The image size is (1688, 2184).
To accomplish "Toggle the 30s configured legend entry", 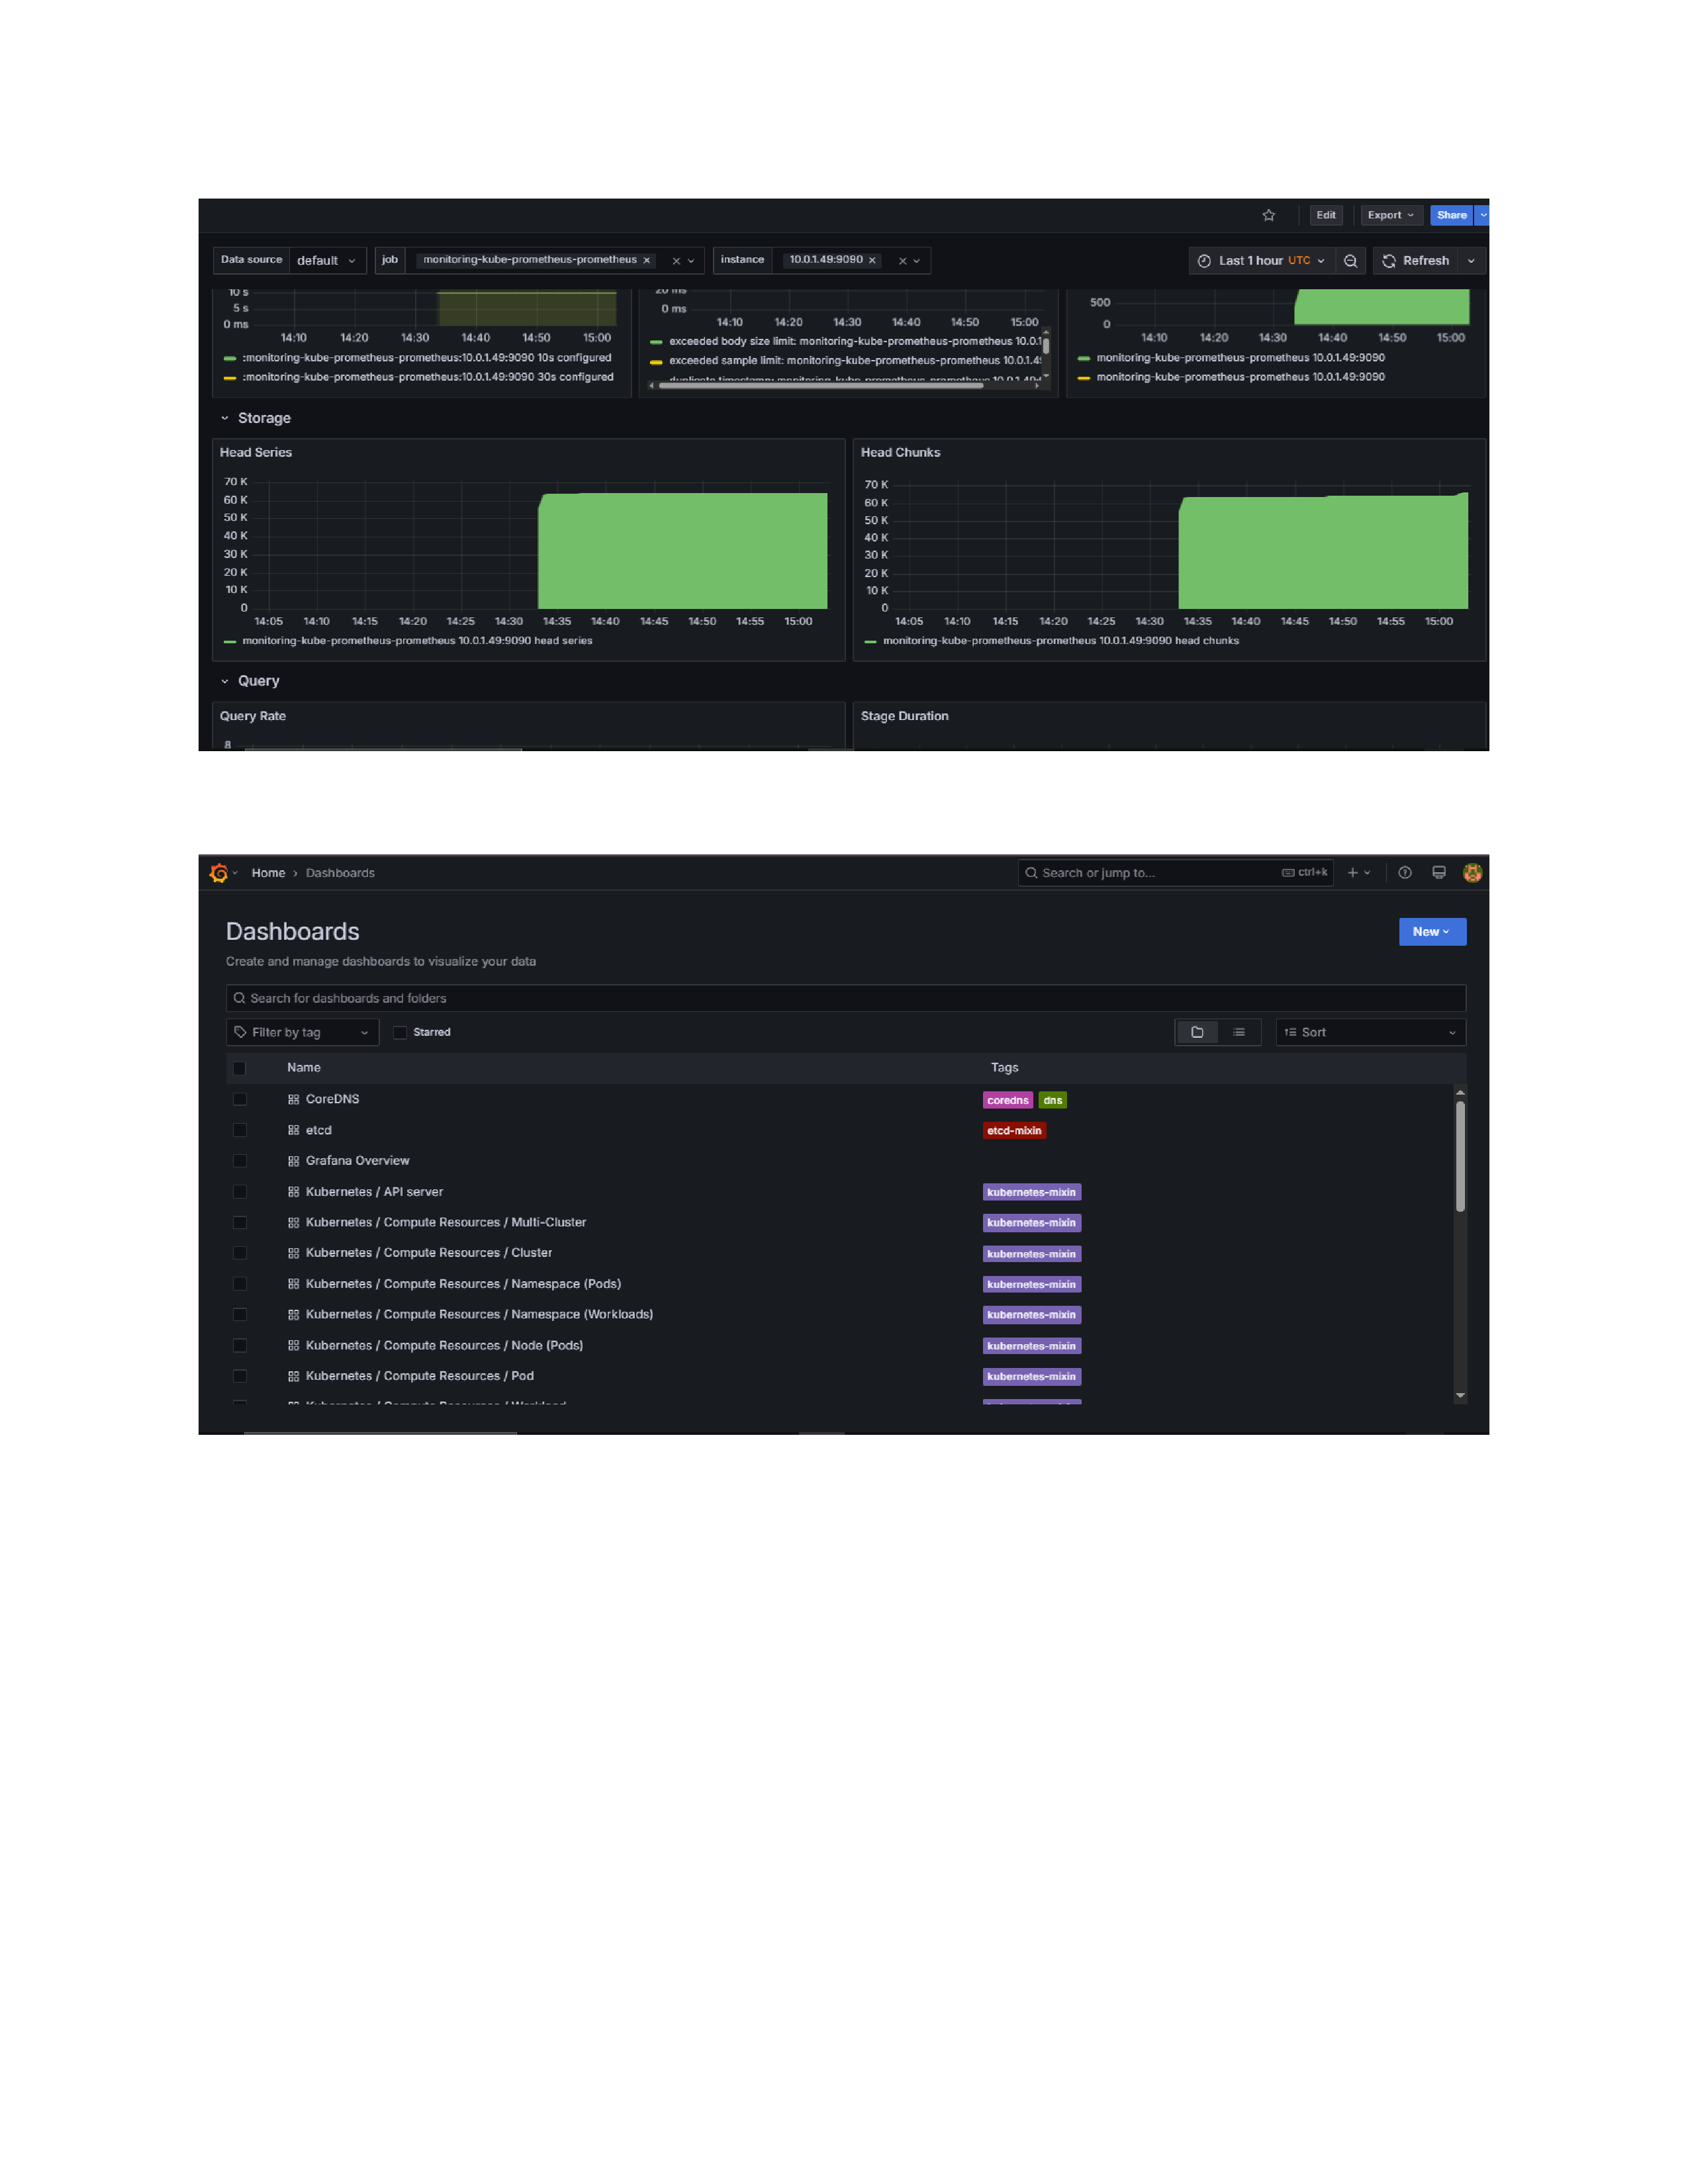I will pos(428,377).
